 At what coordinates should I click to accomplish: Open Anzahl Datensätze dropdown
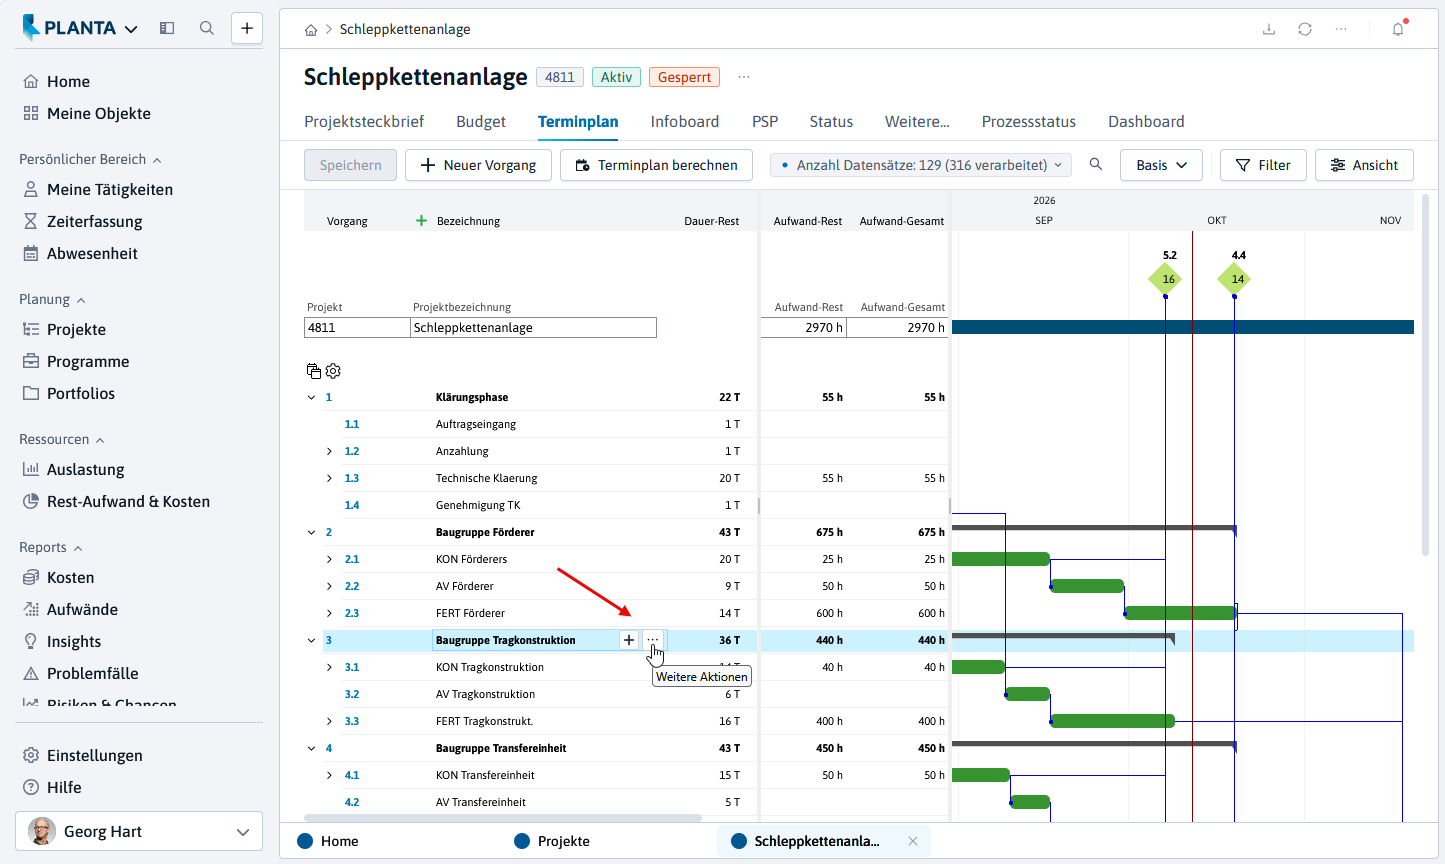920,165
